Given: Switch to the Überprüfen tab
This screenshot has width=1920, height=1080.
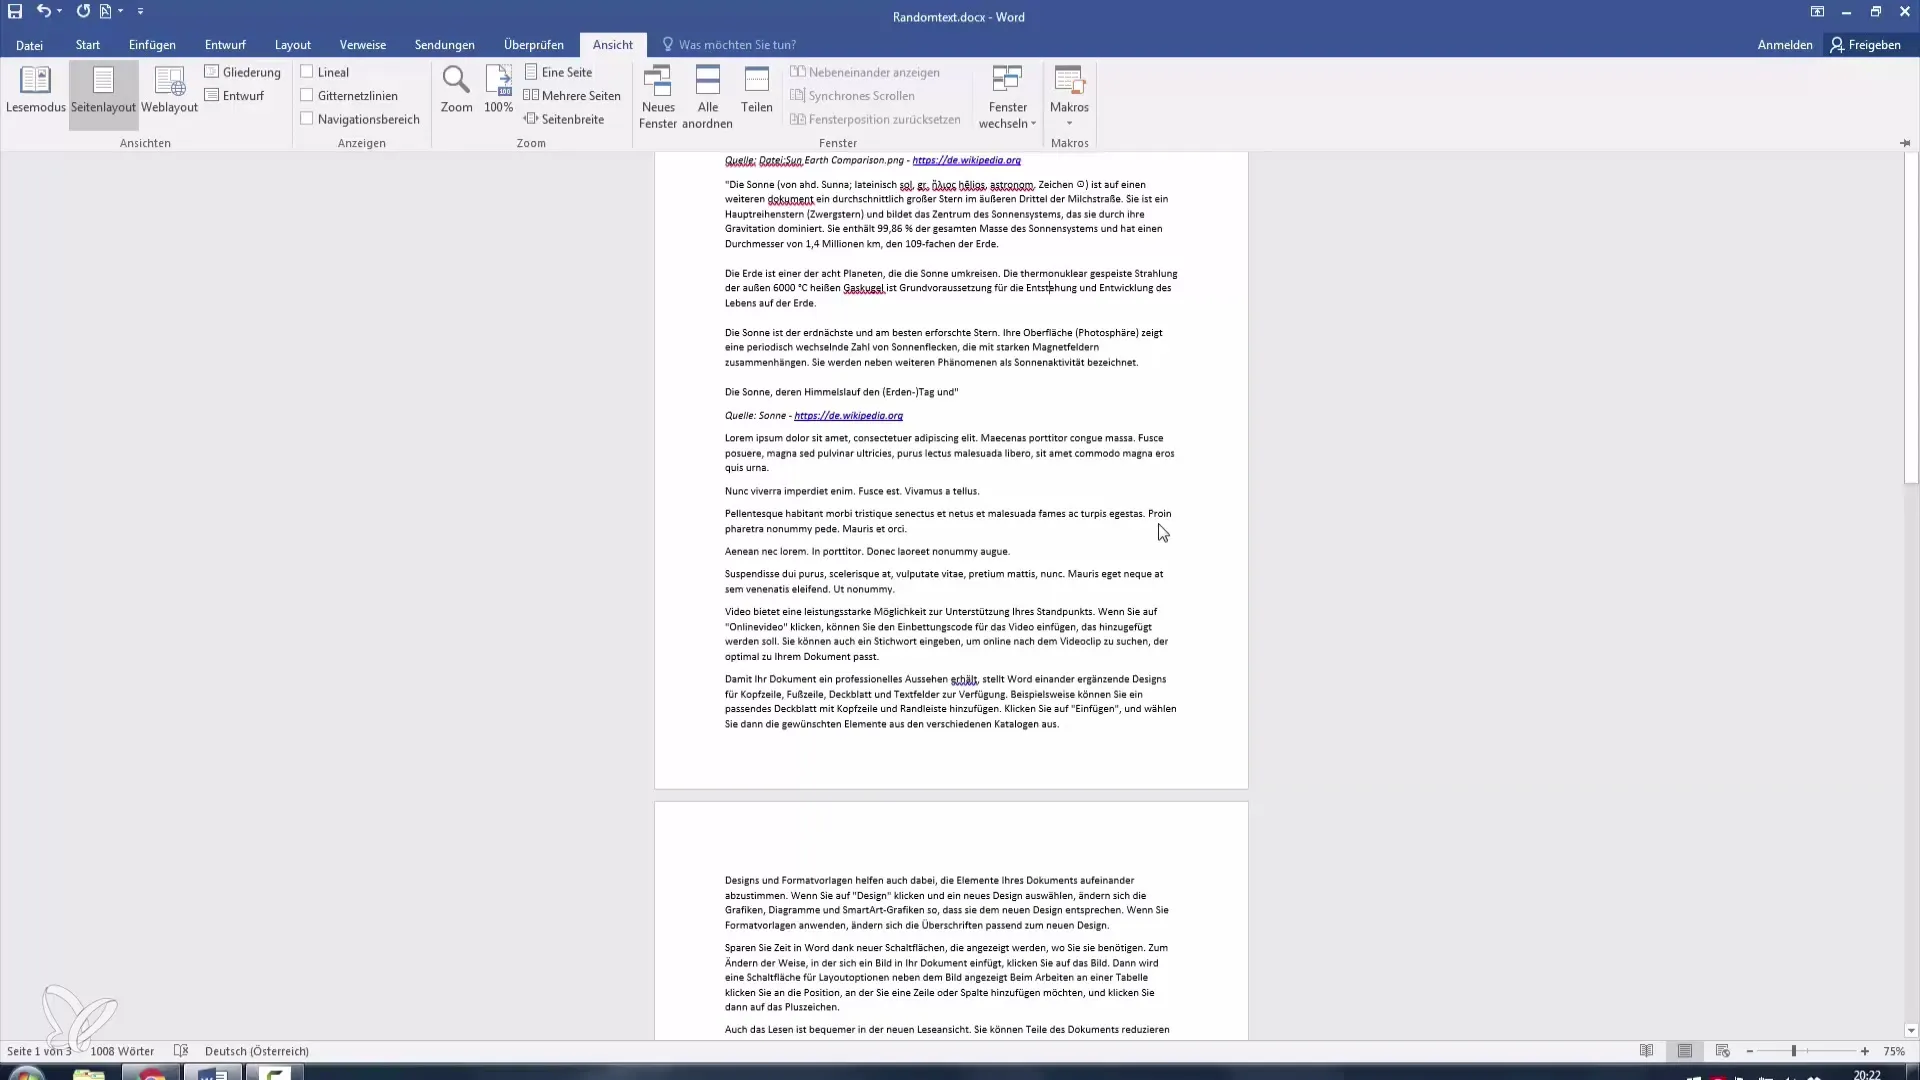Looking at the screenshot, I should [534, 45].
